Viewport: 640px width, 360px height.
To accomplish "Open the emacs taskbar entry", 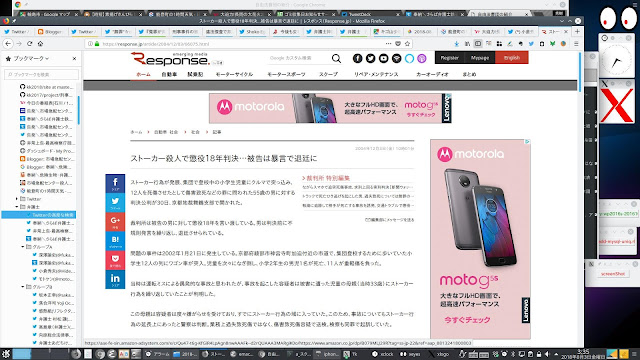I will tap(242, 354).
